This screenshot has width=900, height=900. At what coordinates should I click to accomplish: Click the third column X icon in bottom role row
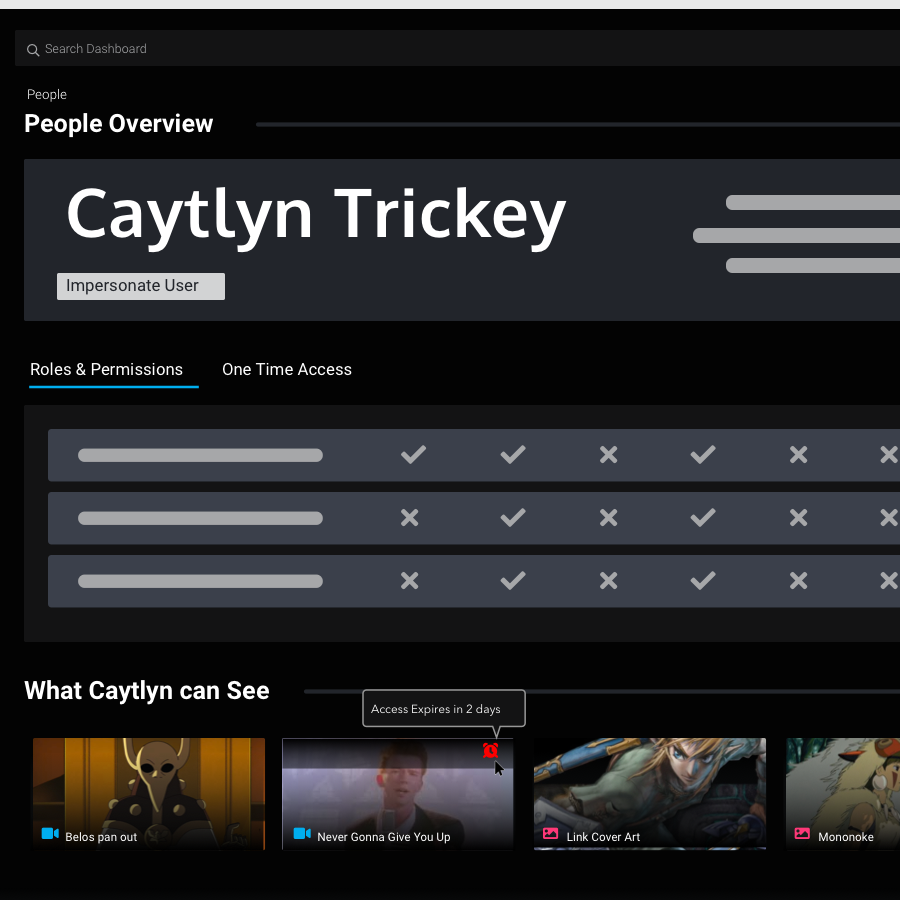(608, 581)
